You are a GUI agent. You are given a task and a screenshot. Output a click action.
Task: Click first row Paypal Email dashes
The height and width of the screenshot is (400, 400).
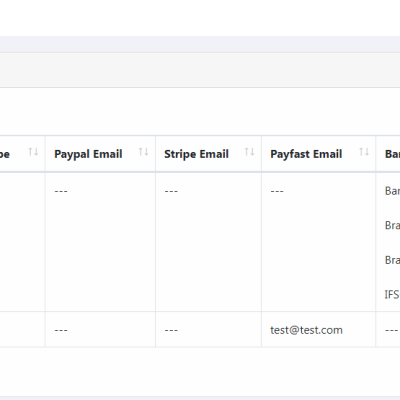coord(61,191)
